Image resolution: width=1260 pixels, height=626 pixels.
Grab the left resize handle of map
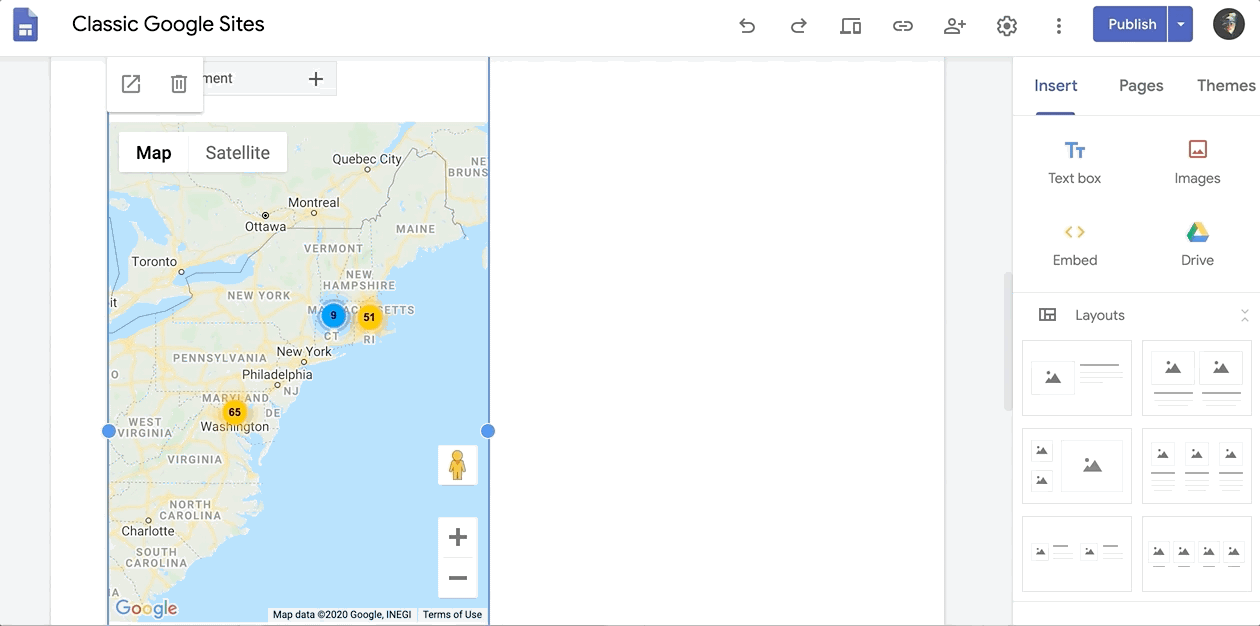(x=109, y=431)
